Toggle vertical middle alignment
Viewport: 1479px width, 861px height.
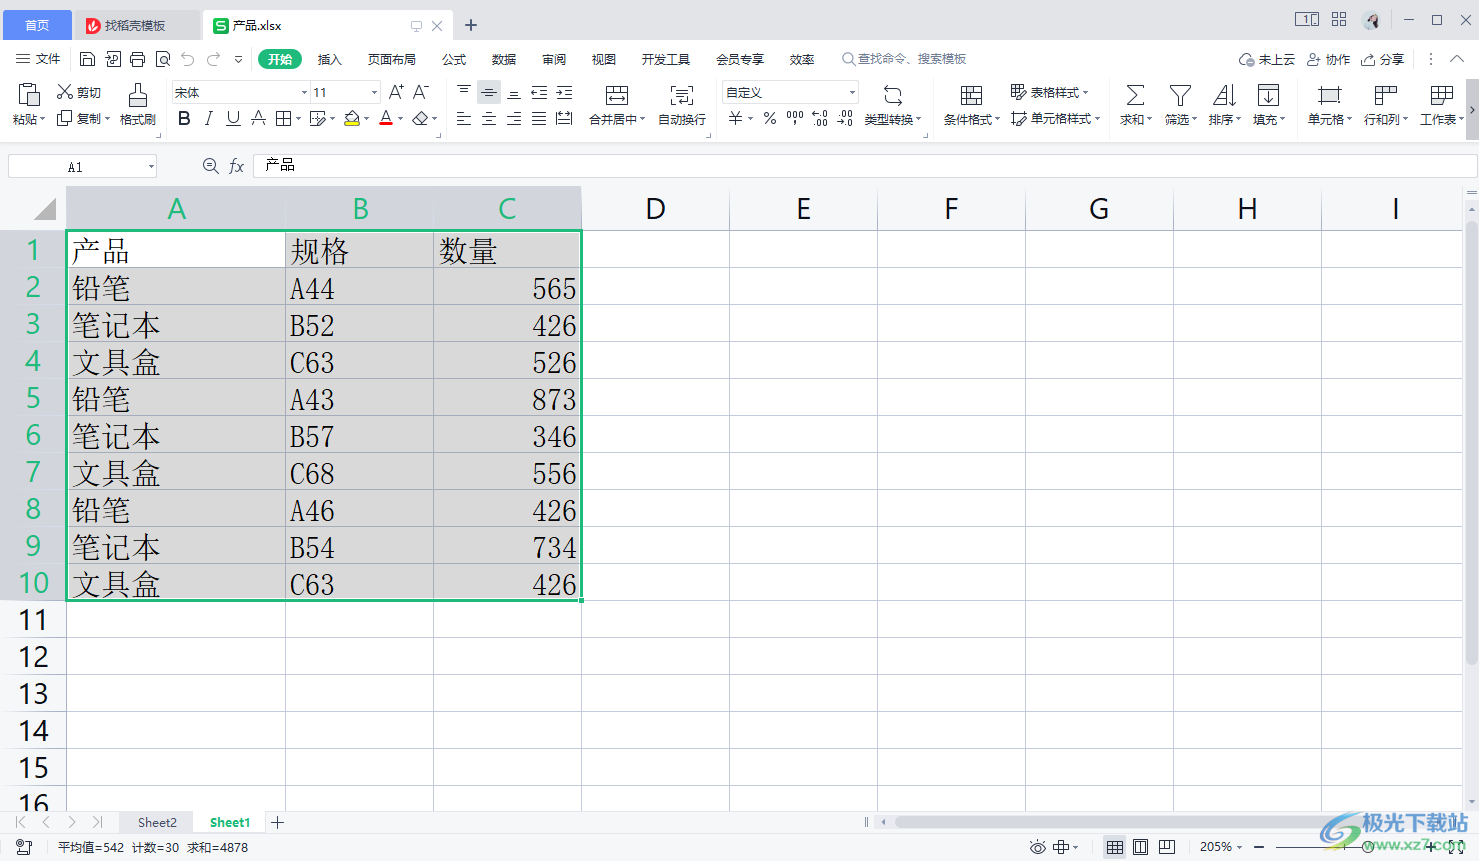(x=489, y=92)
